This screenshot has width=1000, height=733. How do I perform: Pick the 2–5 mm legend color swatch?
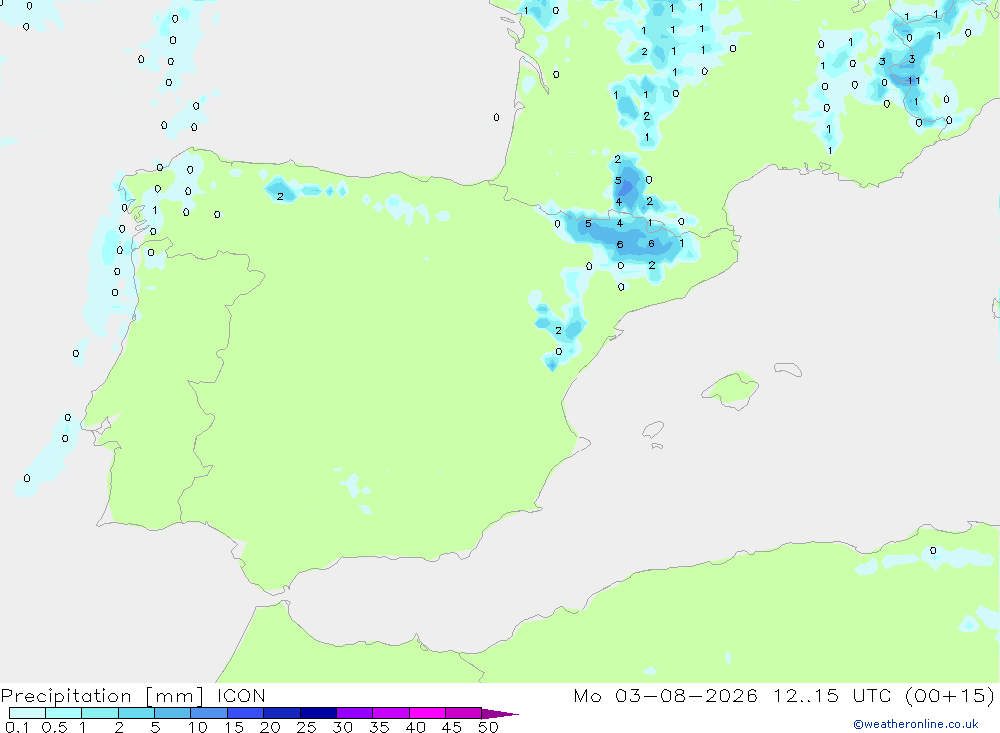point(136,713)
